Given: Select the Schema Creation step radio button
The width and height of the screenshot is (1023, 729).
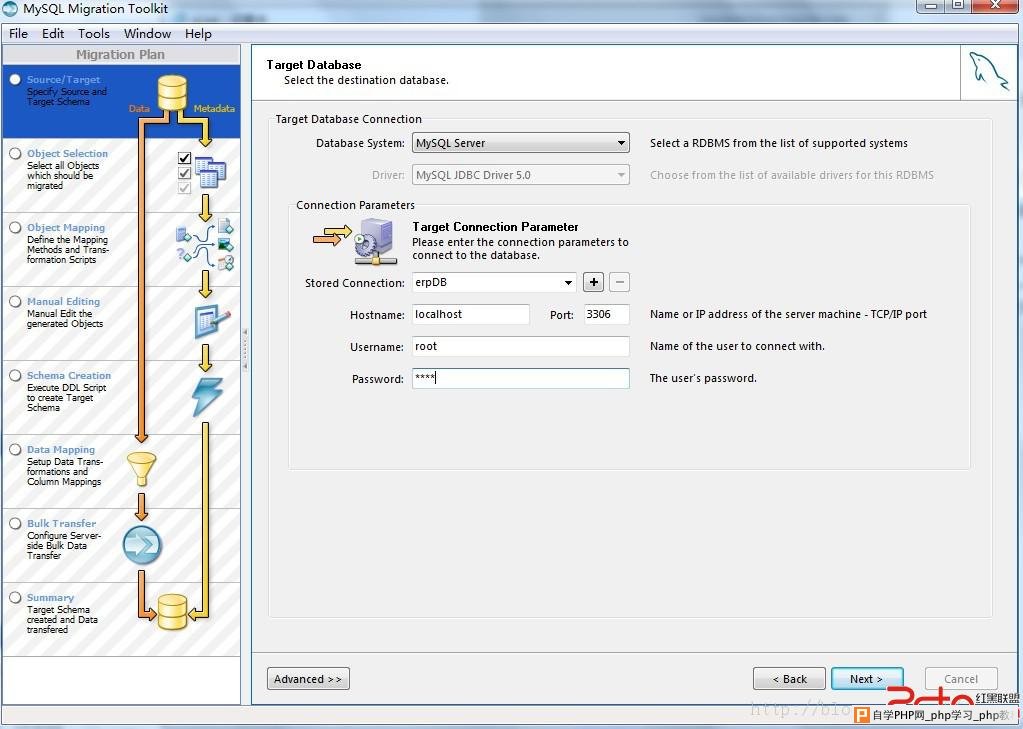Looking at the screenshot, I should click(x=15, y=375).
